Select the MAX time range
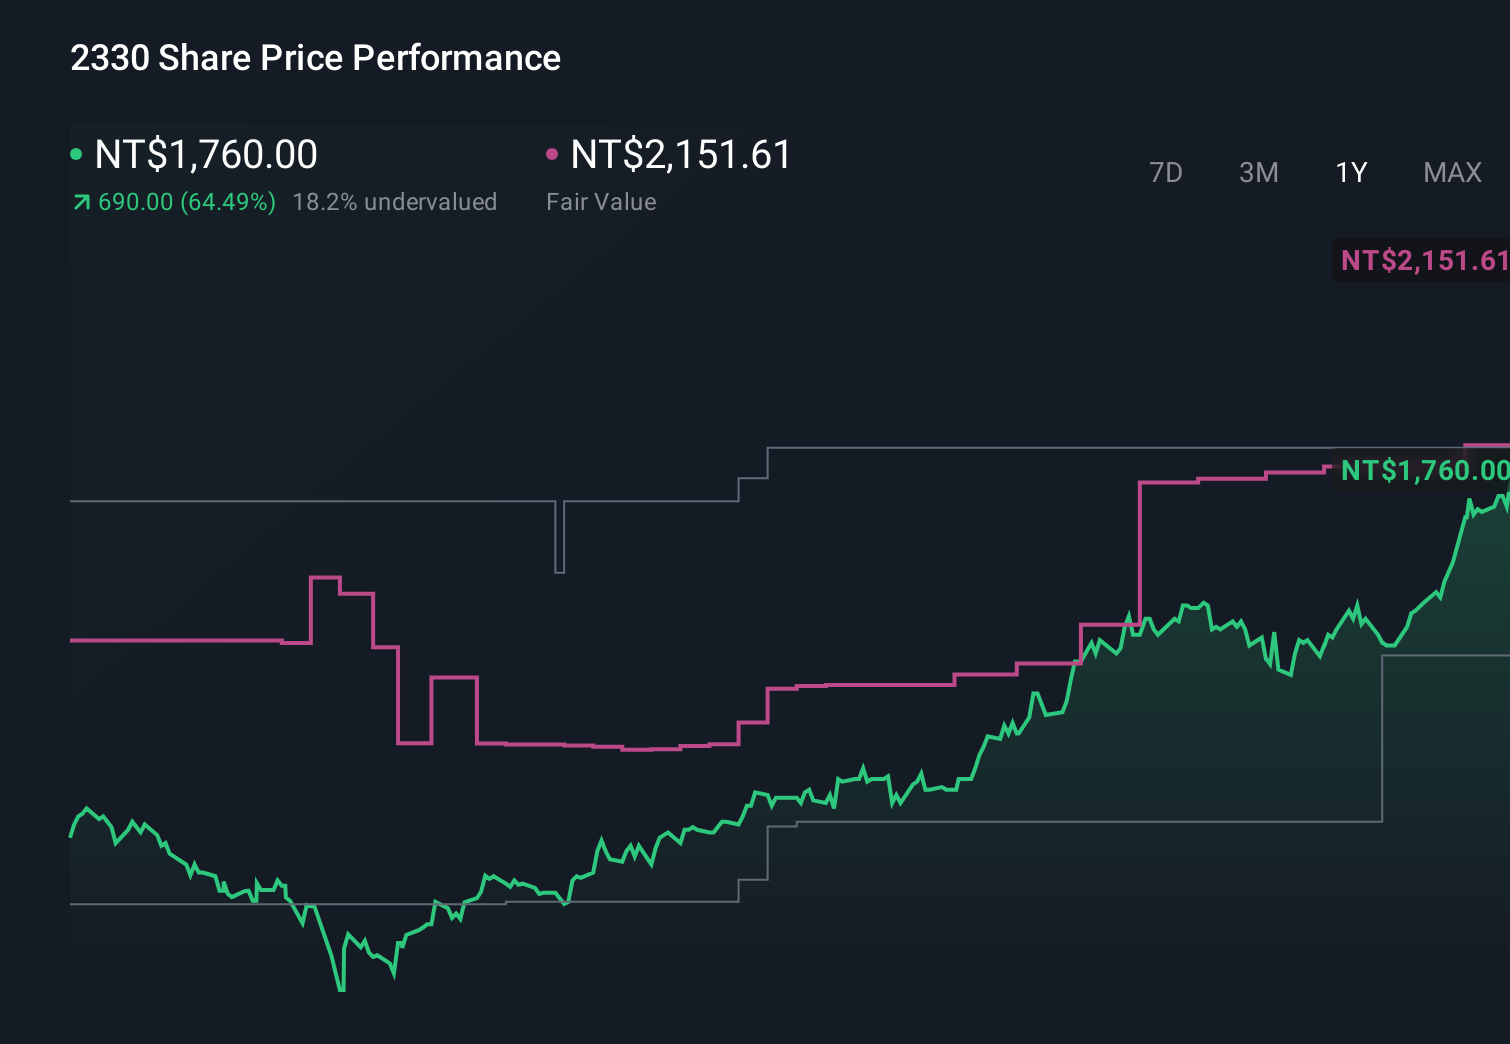Viewport: 1510px width, 1044px height. pyautogui.click(x=1452, y=172)
